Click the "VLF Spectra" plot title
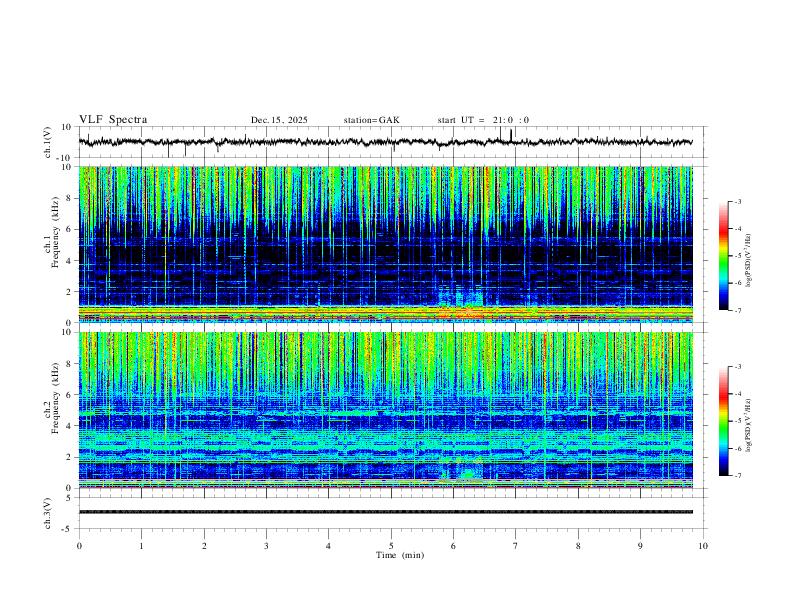This screenshot has width=792, height=612. pos(113,119)
